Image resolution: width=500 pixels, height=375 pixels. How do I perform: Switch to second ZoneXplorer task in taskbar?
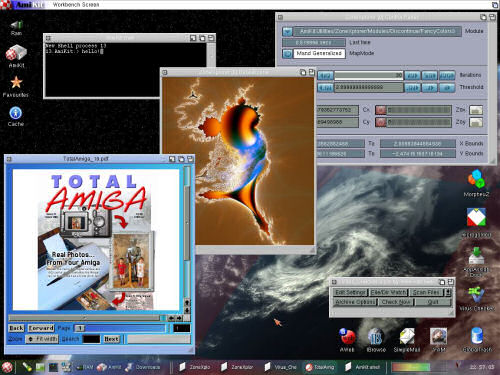(237, 367)
